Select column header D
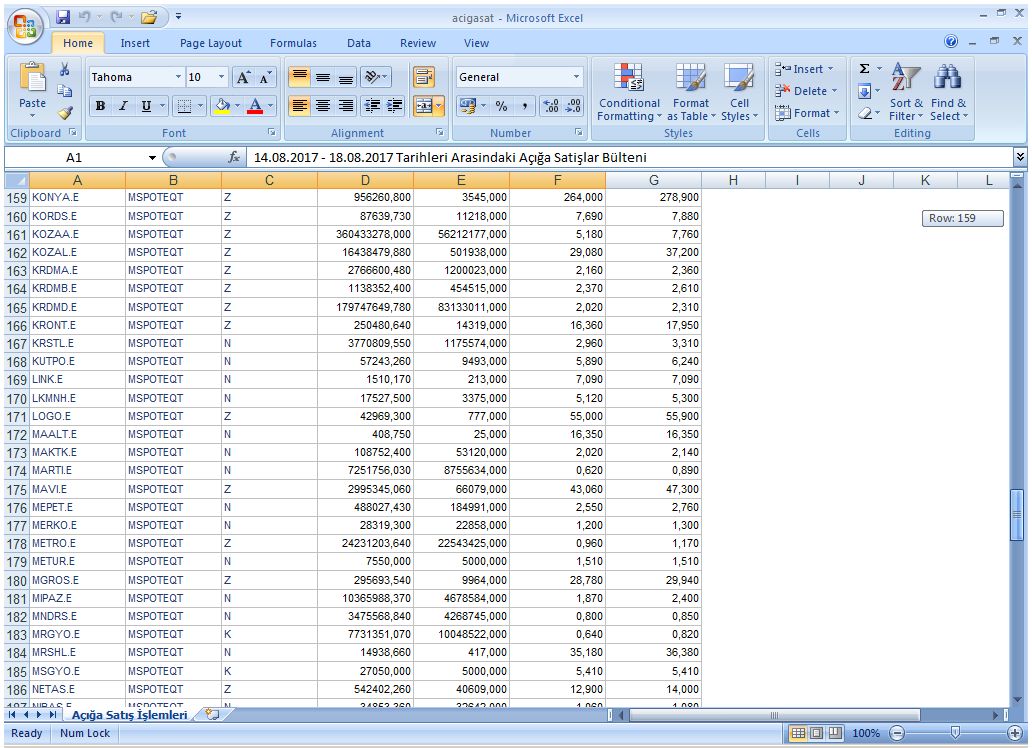Viewport: 1032px width, 748px height. coord(365,180)
